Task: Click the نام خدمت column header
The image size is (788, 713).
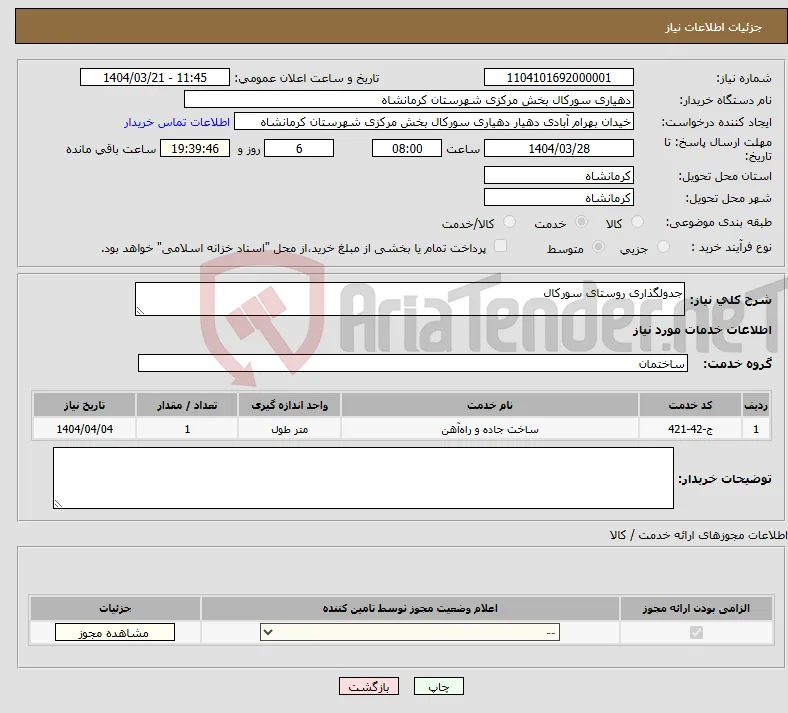Action: click(489, 405)
